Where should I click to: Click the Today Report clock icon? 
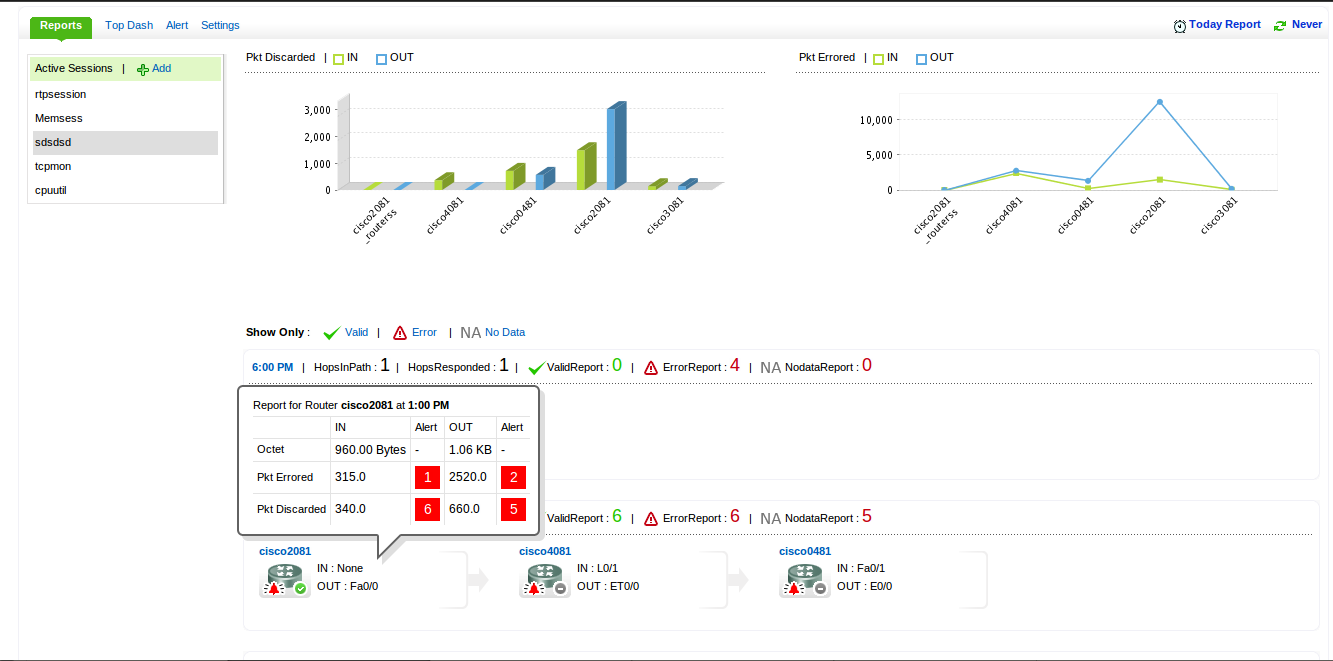click(x=1180, y=26)
